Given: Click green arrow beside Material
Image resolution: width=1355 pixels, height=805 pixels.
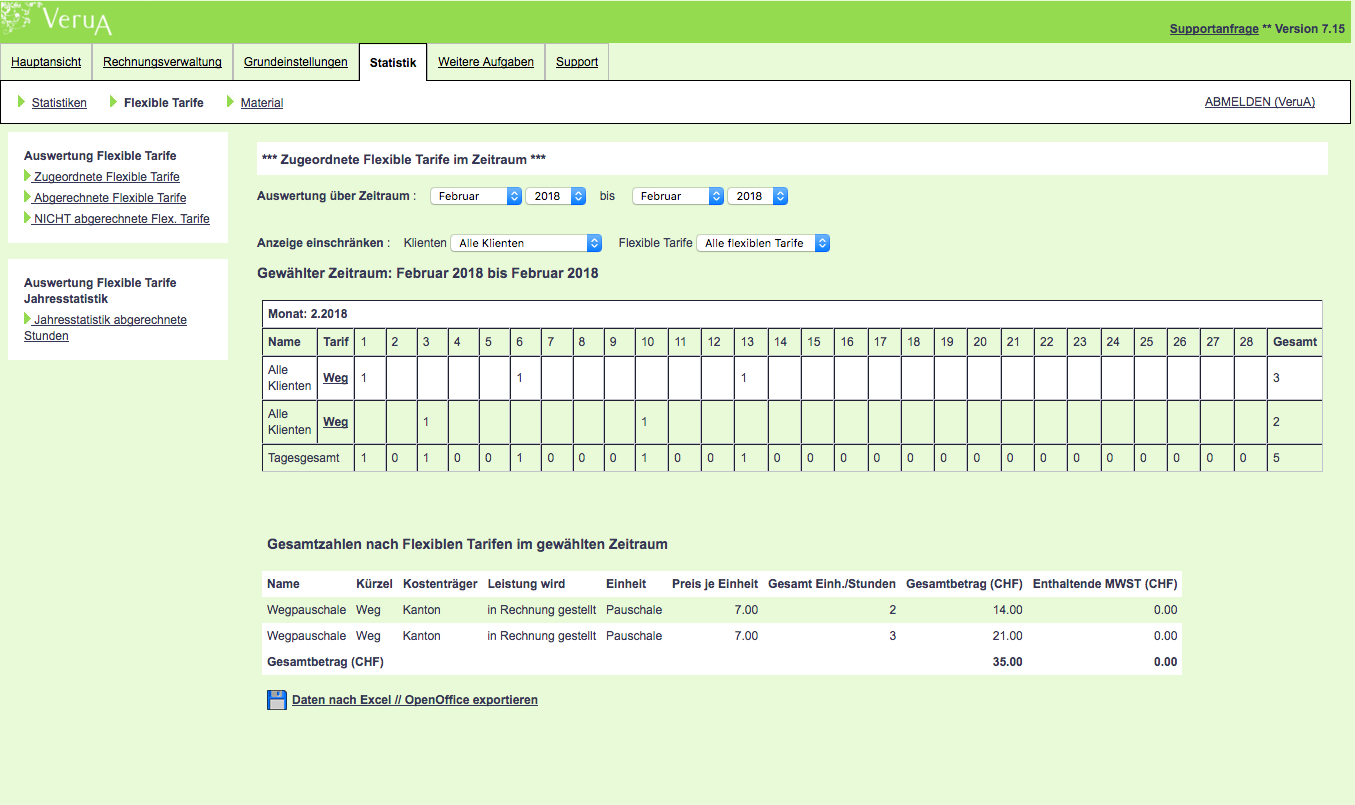Looking at the screenshot, I should (231, 102).
